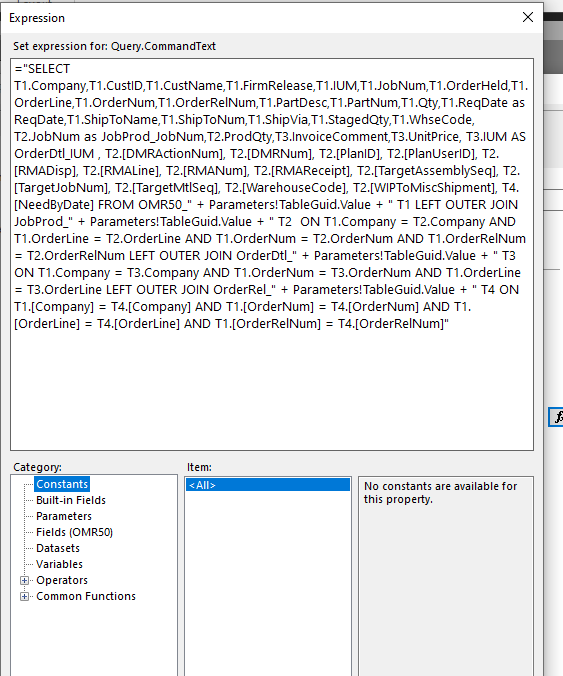The height and width of the screenshot is (676, 563).
Task: Click inside the expression text editor's empty area
Action: (x=272, y=388)
